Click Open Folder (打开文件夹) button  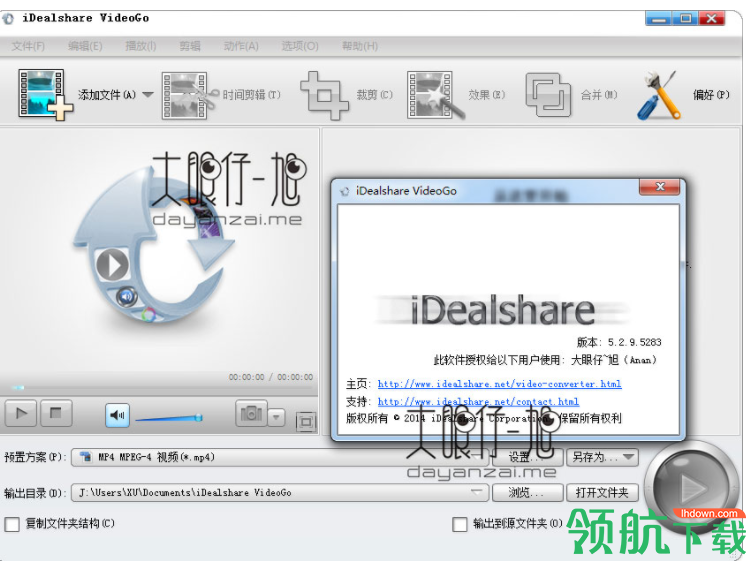pyautogui.click(x=602, y=492)
